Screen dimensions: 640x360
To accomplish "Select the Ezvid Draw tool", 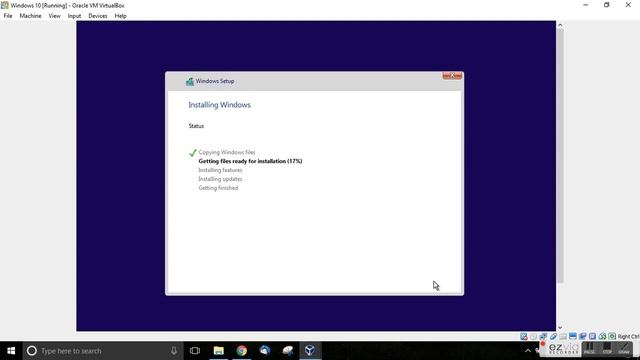I will (x=624, y=348).
